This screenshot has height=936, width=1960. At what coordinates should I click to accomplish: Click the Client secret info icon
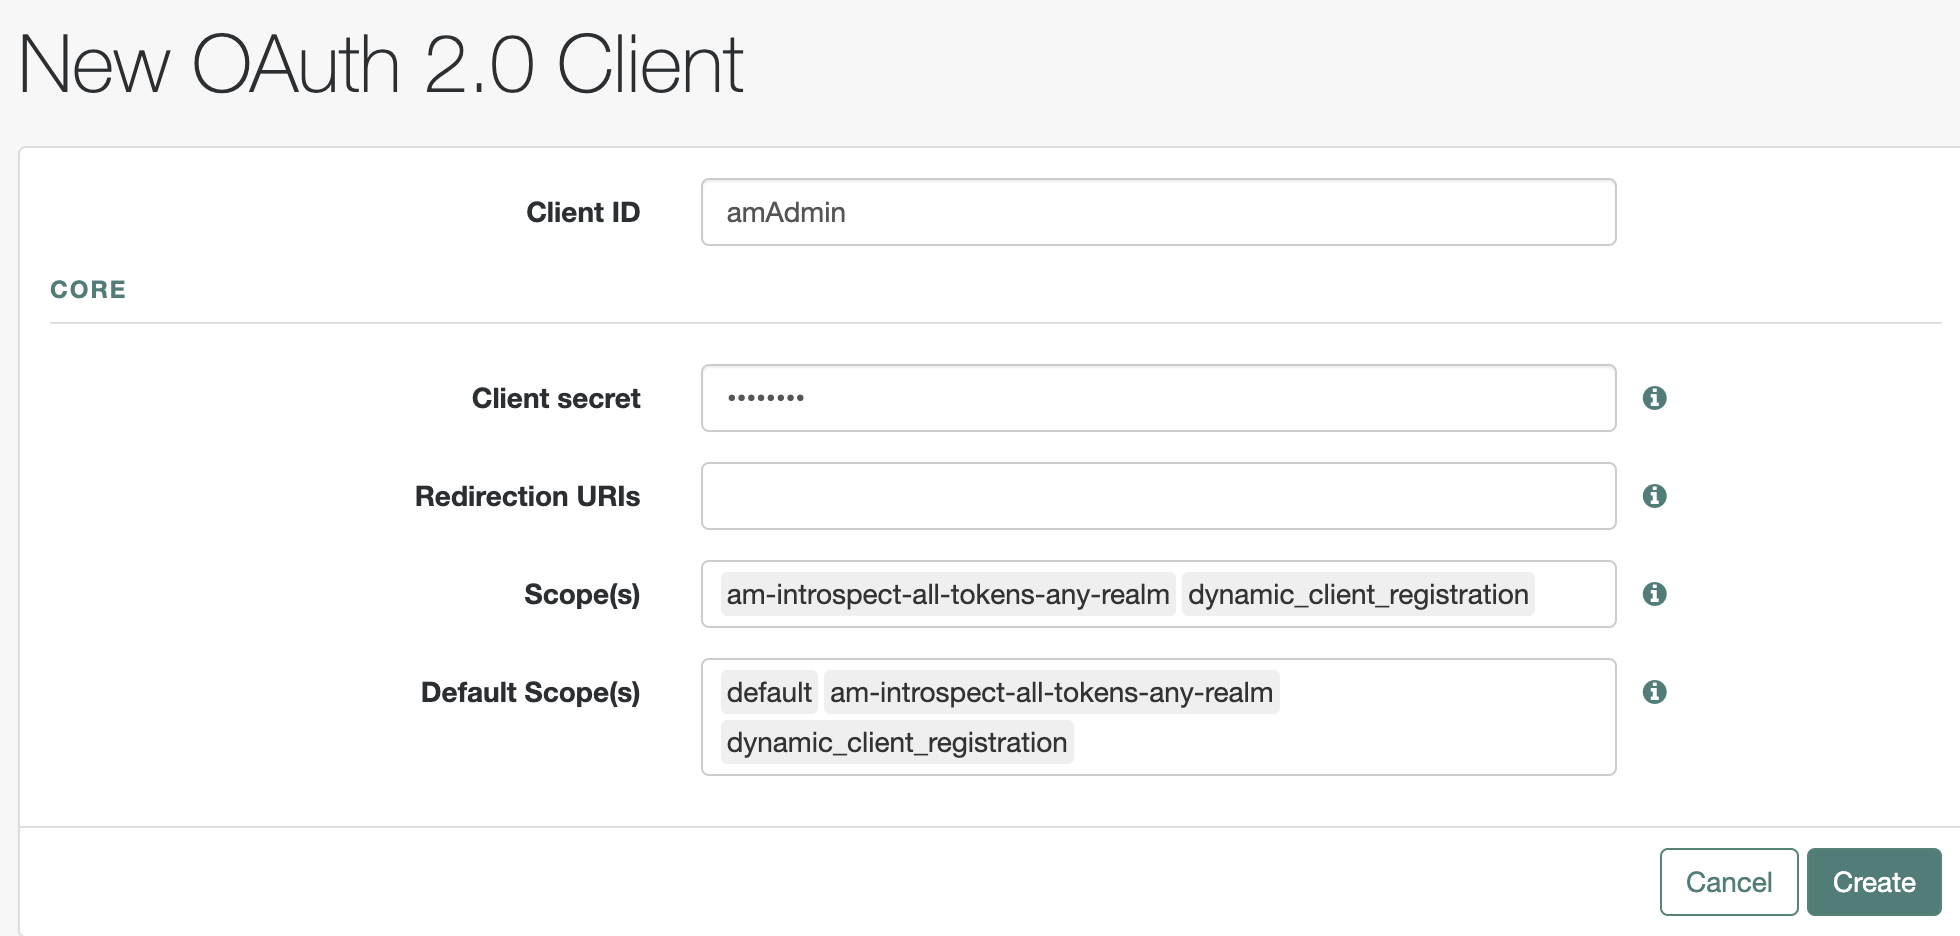pos(1655,398)
